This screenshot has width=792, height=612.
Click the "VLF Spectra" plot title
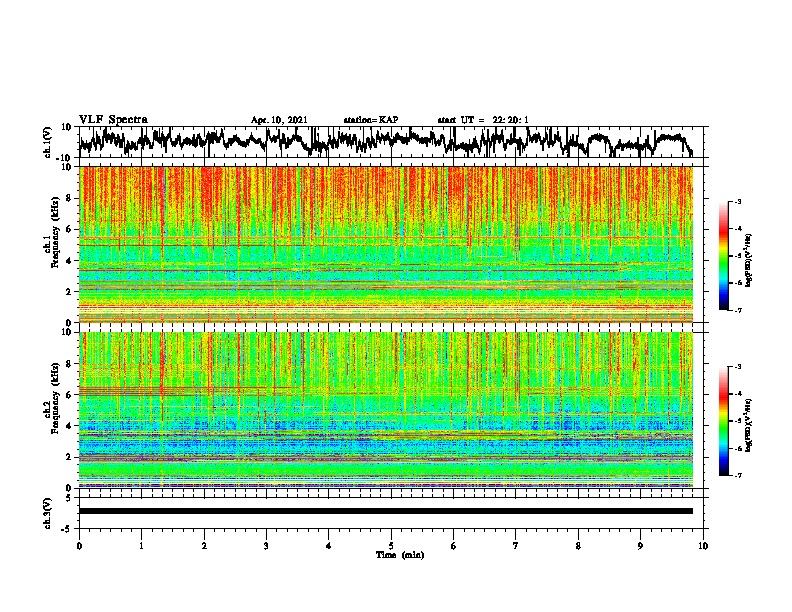click(113, 120)
